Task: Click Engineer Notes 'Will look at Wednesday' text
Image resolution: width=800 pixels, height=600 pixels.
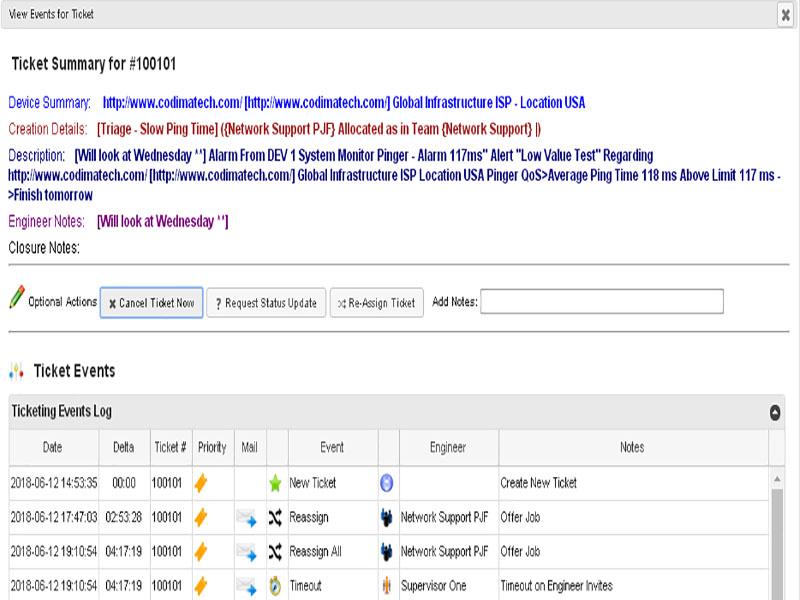Action: point(162,221)
